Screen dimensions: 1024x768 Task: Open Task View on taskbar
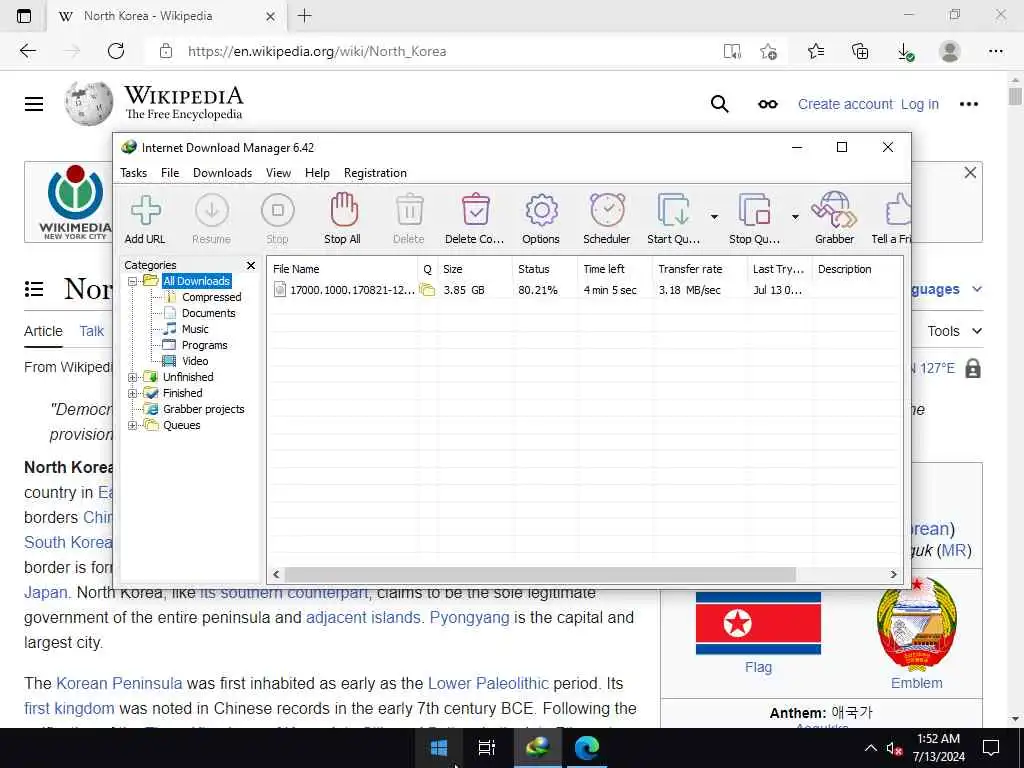tap(487, 748)
